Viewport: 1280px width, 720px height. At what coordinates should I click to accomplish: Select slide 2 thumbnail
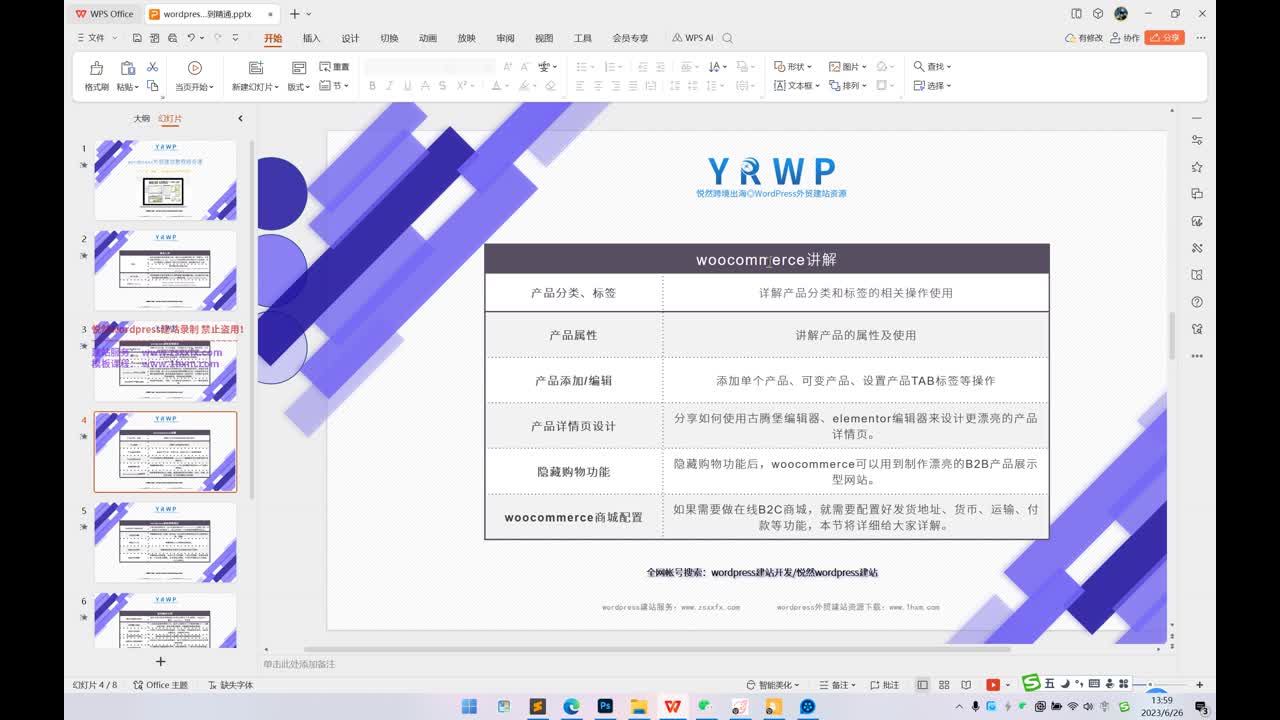click(x=165, y=270)
